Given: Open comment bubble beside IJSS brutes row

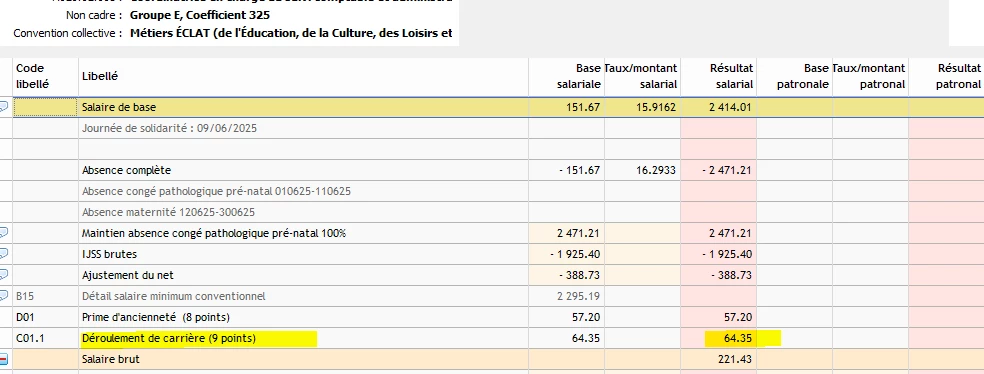Looking at the screenshot, I should [3, 254].
